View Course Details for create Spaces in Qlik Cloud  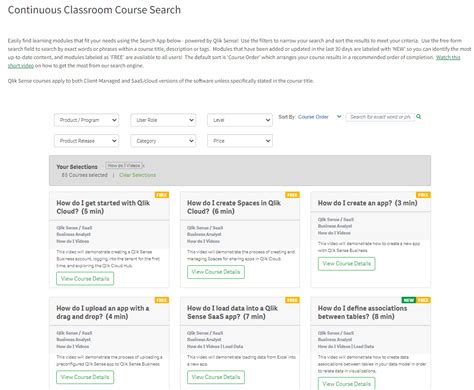(216, 272)
